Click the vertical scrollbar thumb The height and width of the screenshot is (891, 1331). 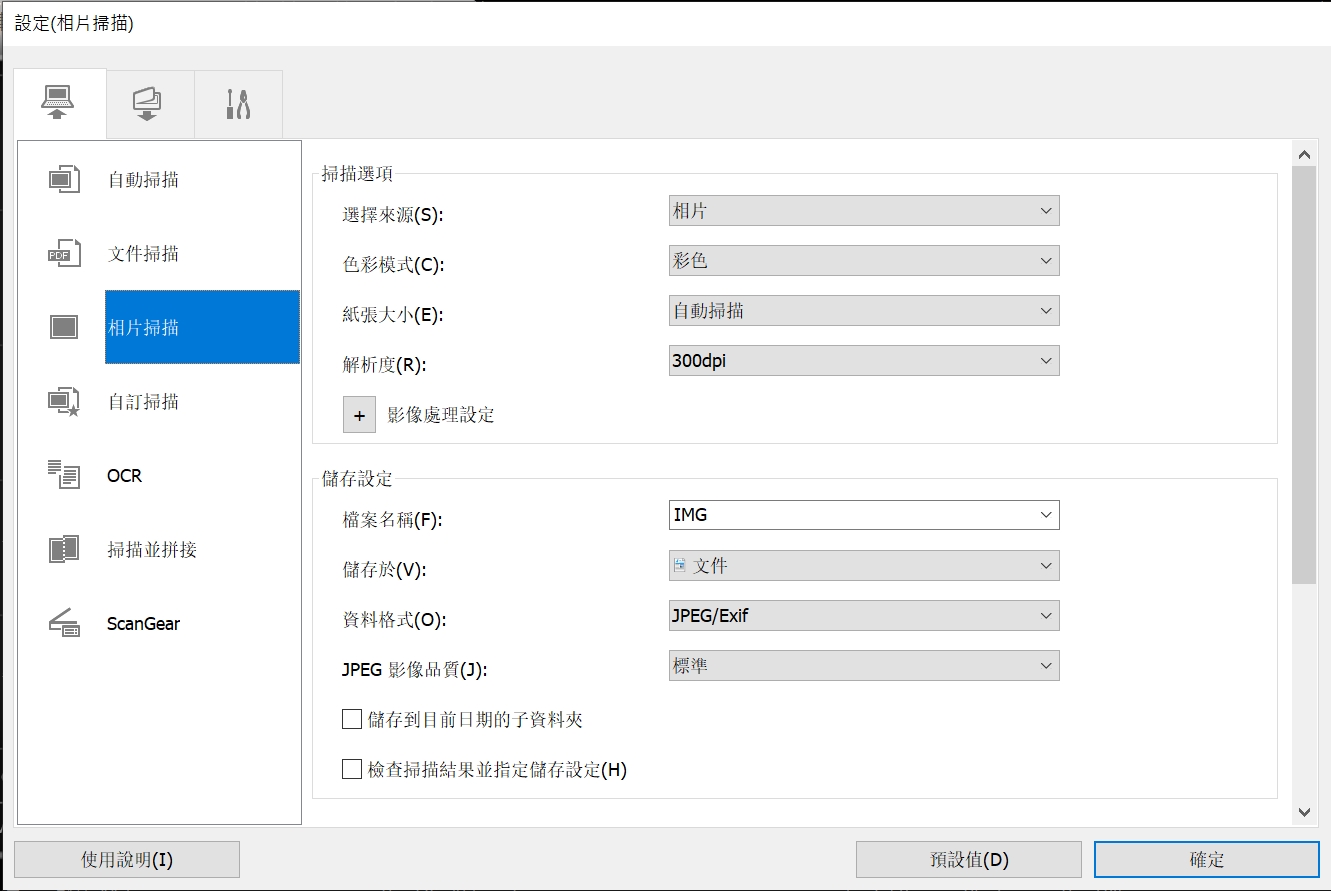(x=1304, y=375)
